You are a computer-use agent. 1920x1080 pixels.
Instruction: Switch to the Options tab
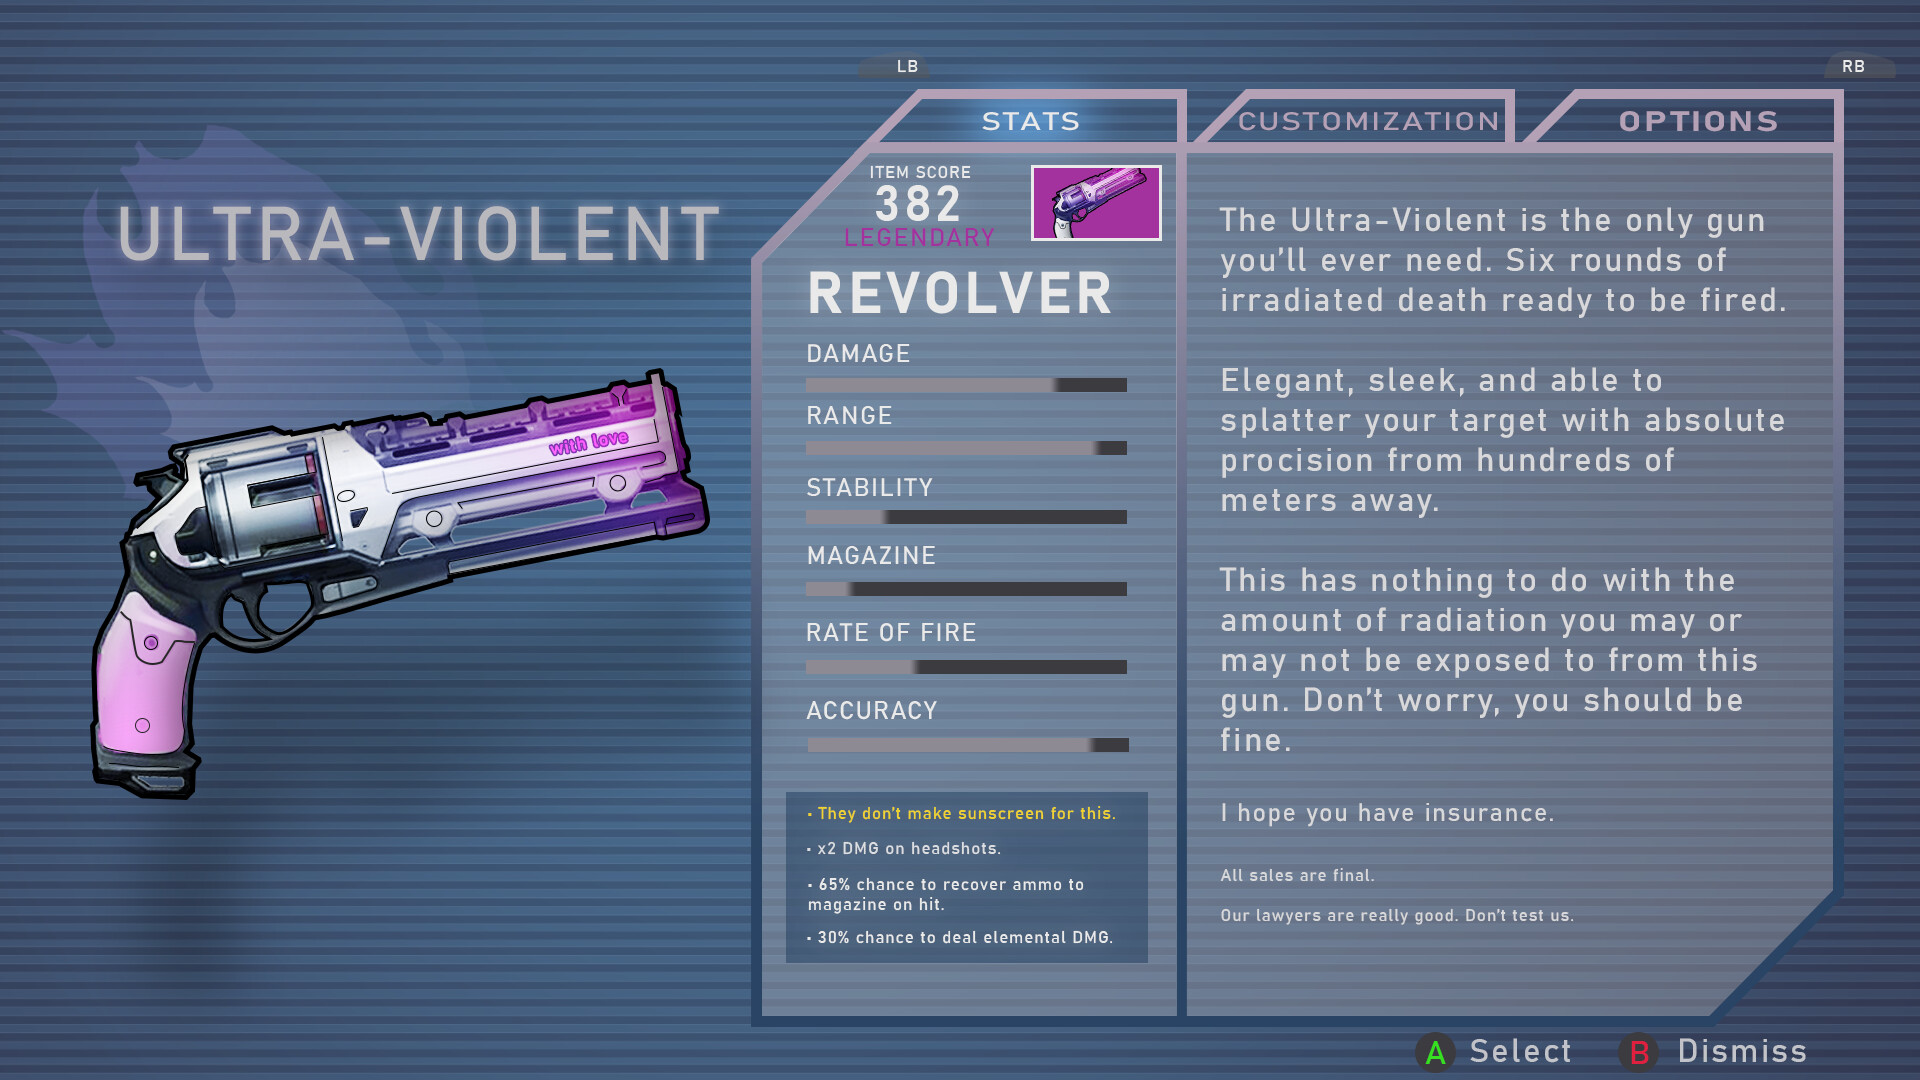[x=1698, y=122]
